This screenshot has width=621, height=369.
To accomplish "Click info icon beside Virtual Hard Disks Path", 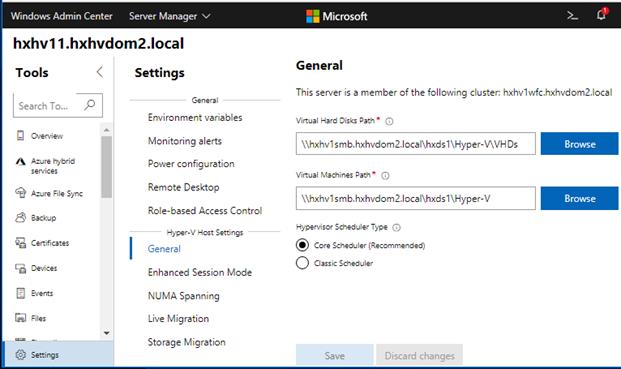I will [x=389, y=122].
